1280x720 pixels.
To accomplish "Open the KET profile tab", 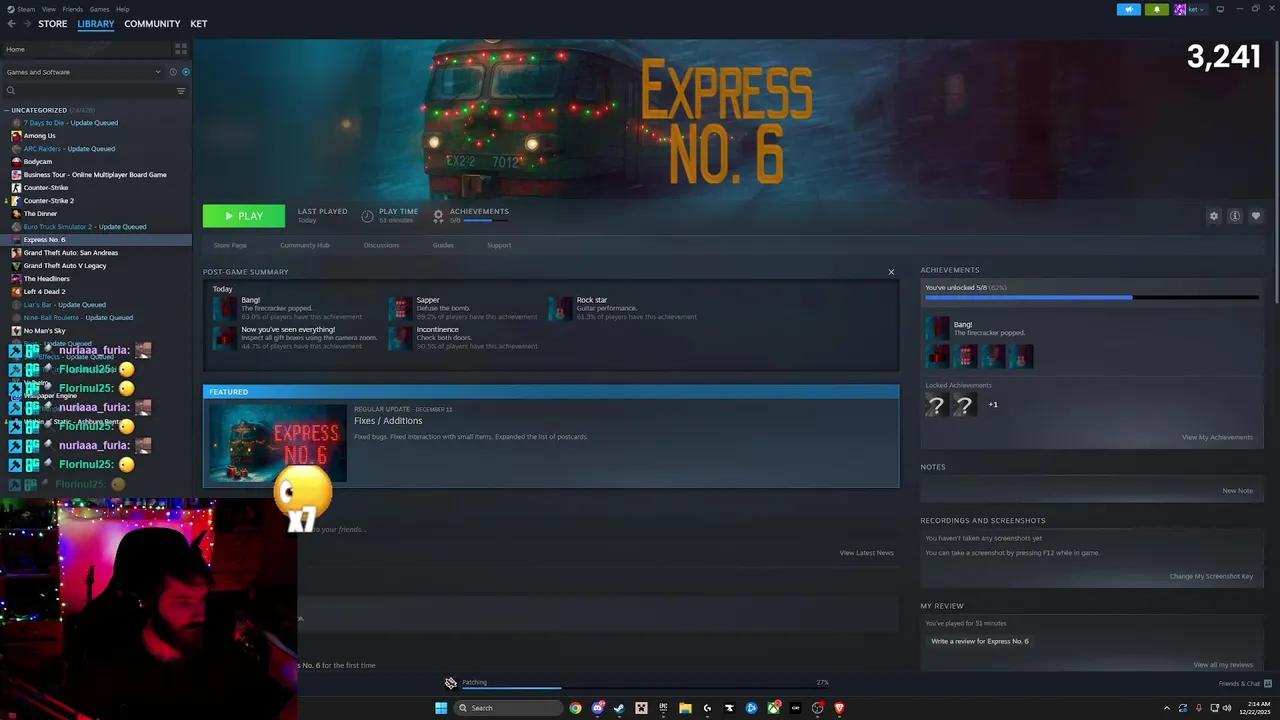I will click(x=199, y=24).
